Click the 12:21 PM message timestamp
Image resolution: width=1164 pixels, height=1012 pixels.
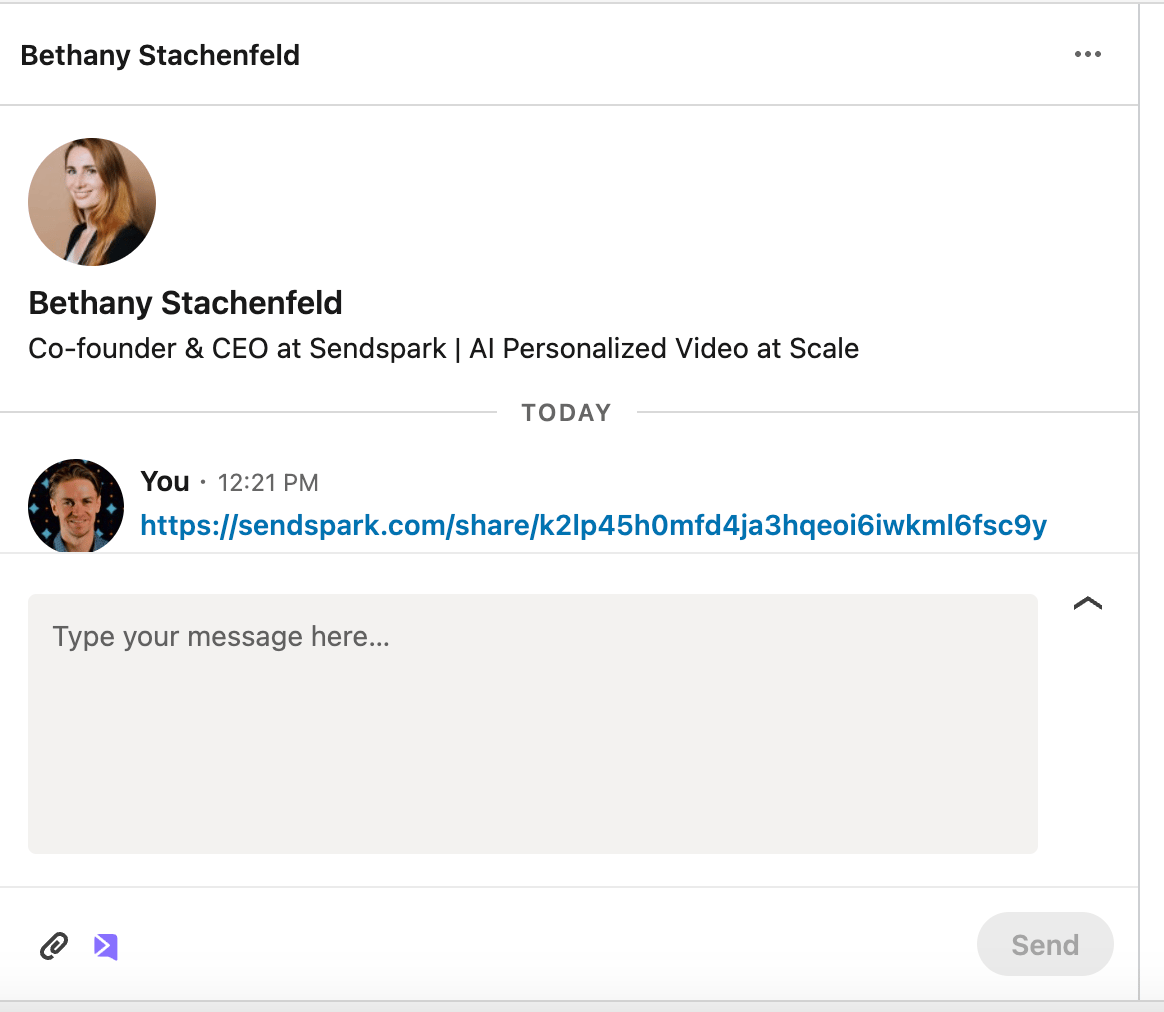pos(268,483)
